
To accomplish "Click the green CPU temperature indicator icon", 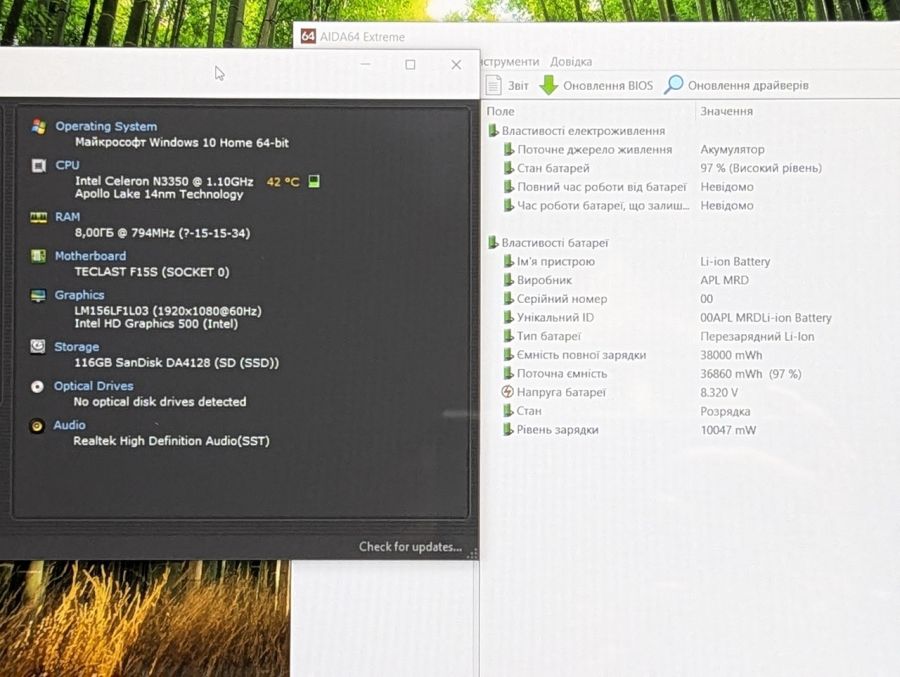I will [313, 181].
